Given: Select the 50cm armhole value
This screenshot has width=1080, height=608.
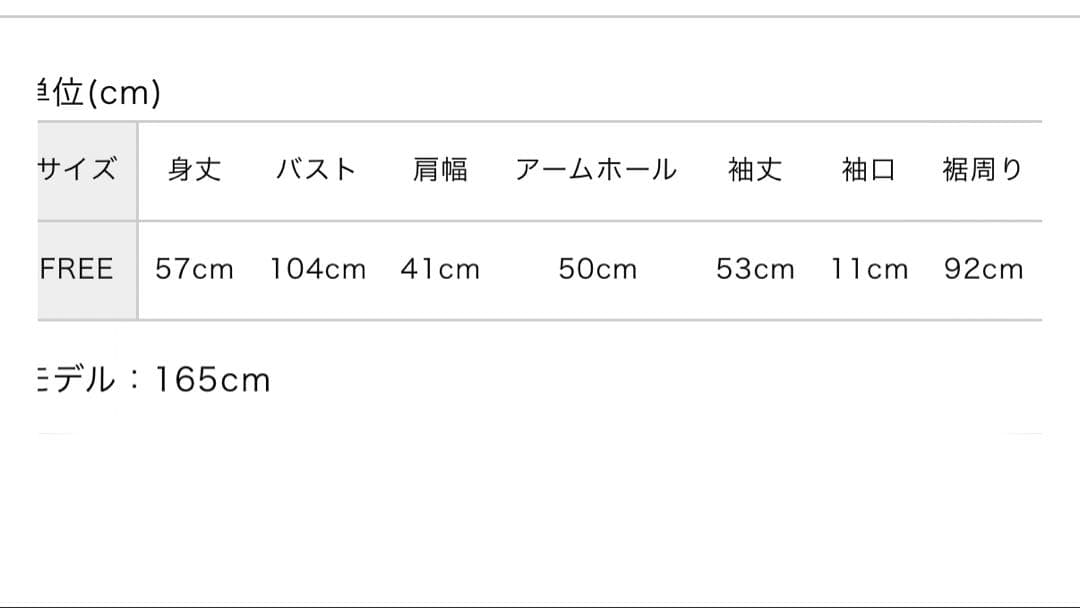Looking at the screenshot, I should 597,270.
